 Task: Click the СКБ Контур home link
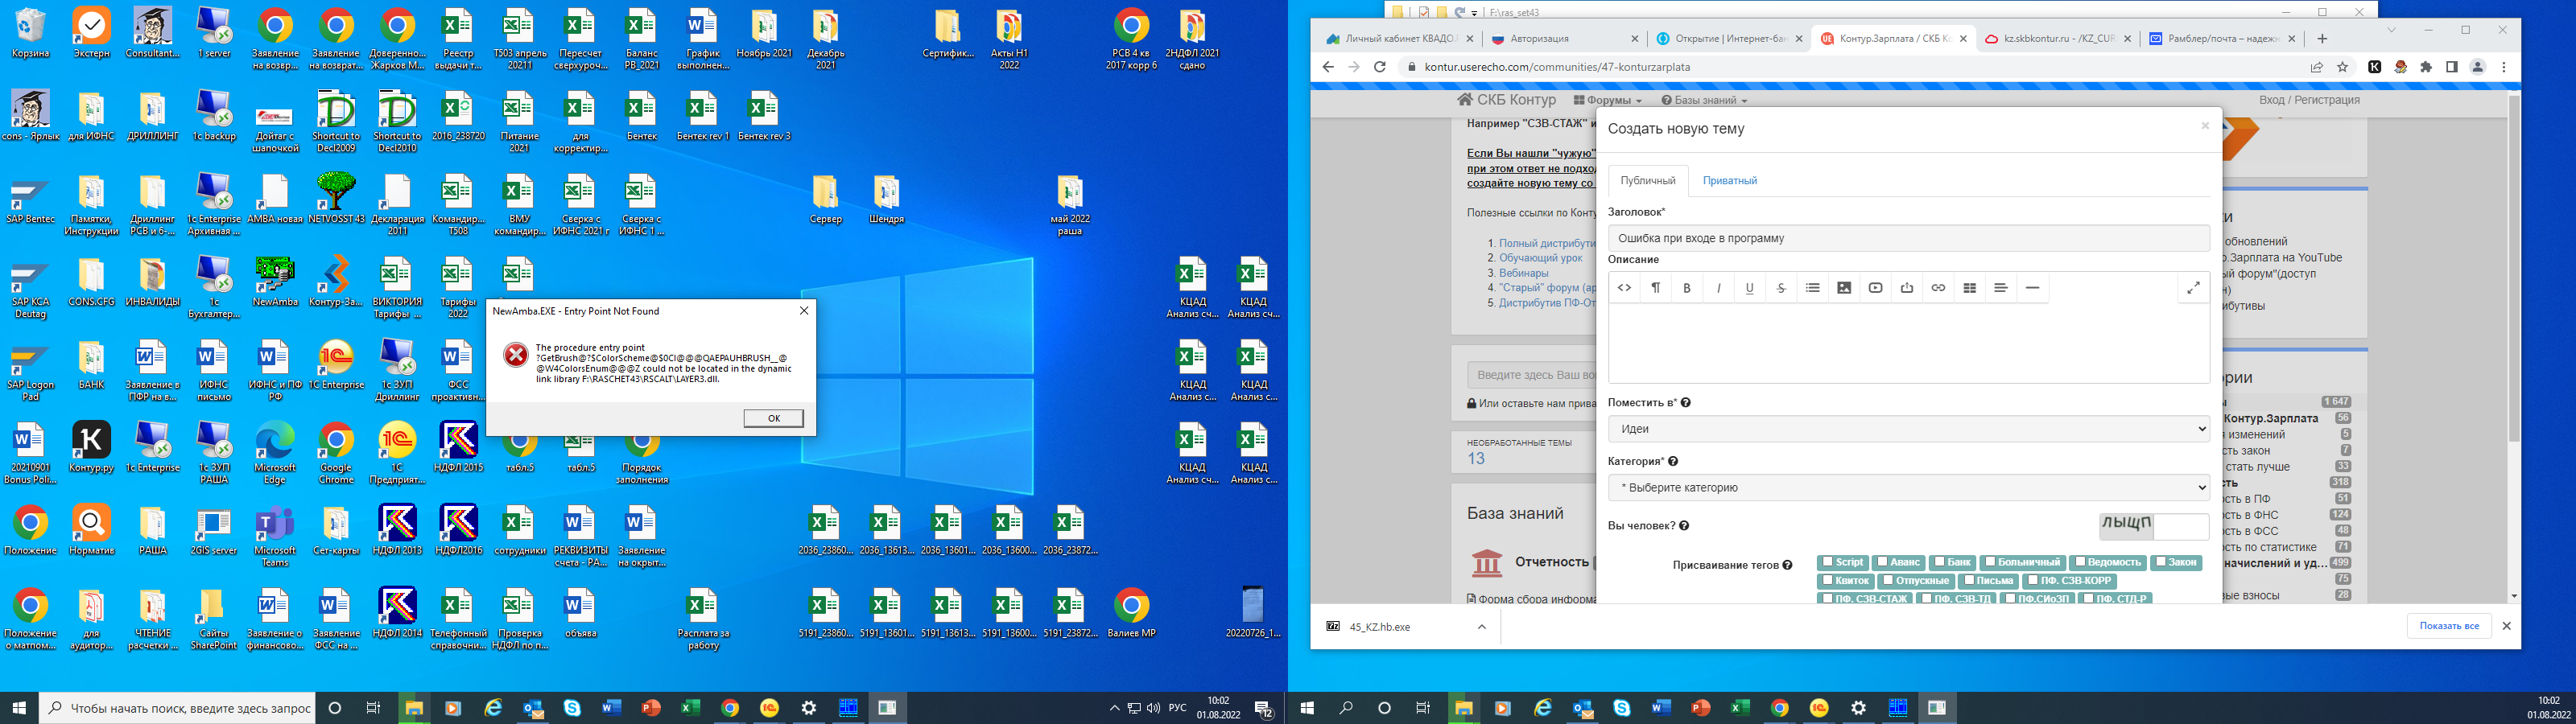[x=1507, y=100]
